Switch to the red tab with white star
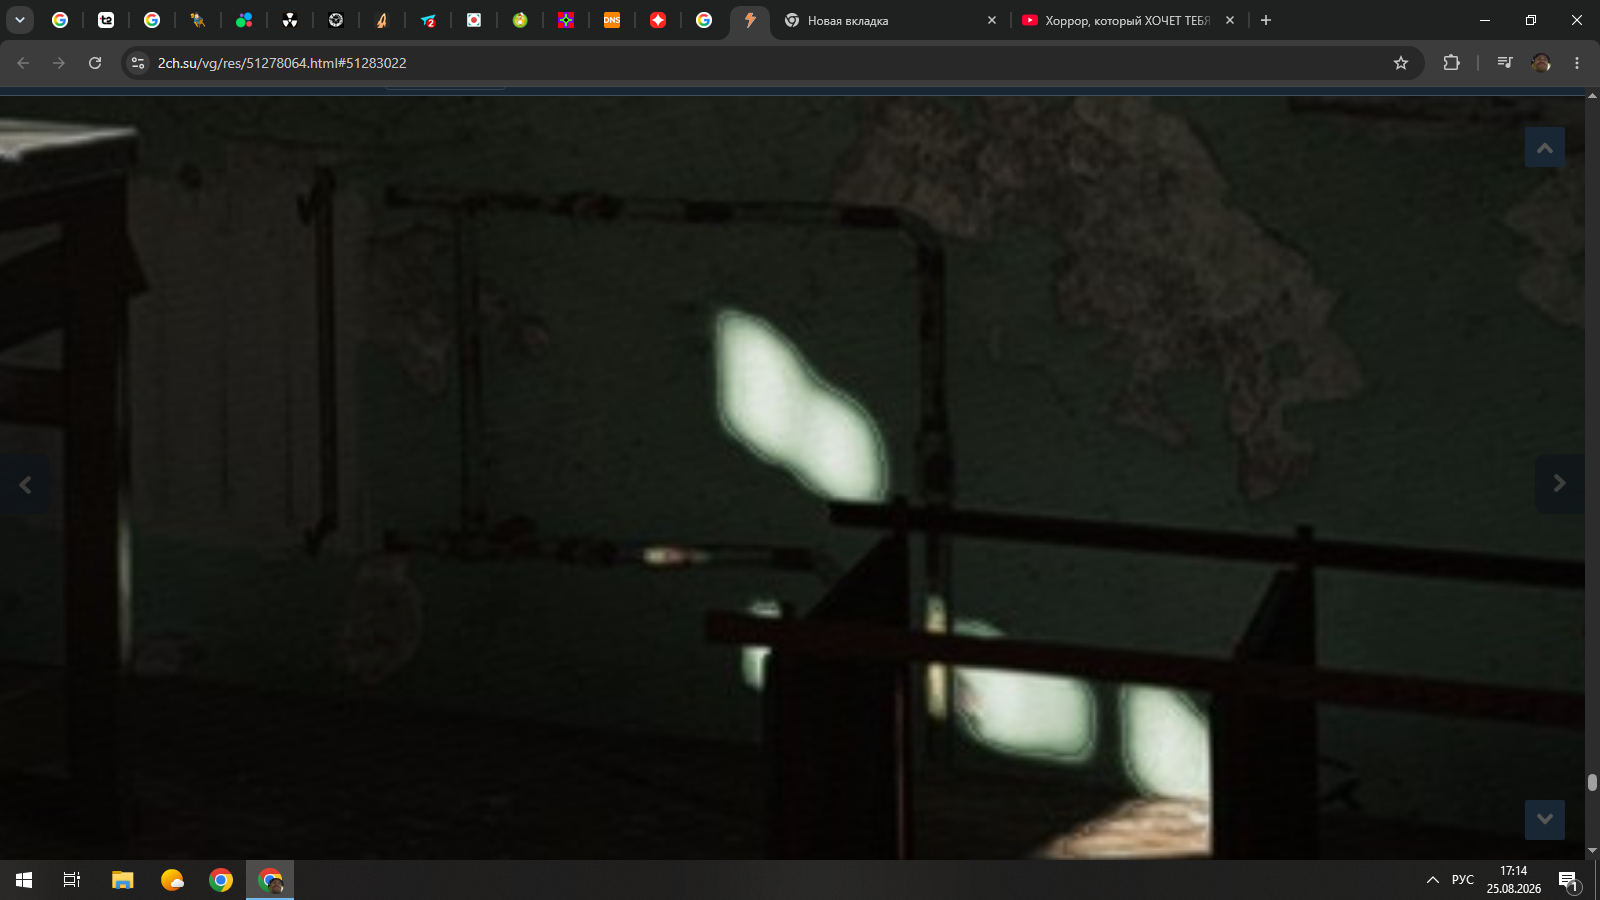Viewport: 1600px width, 900px height. pos(658,20)
